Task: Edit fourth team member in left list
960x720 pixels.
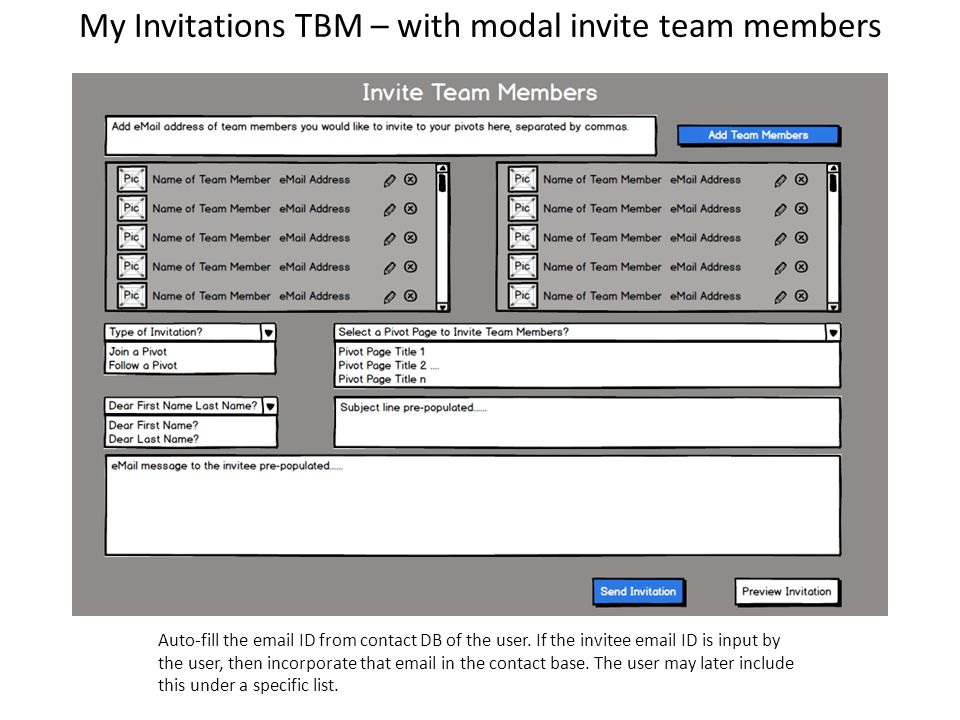Action: click(389, 268)
